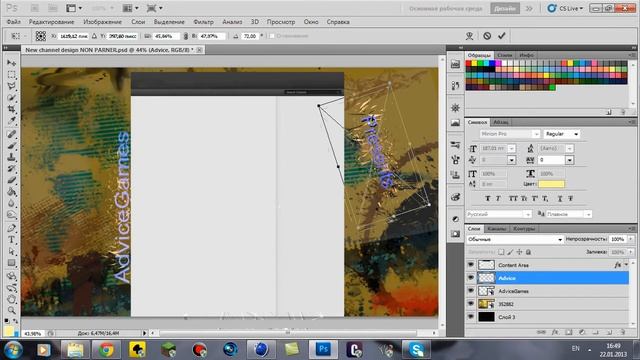Select the Horizontal Type tool
The image size is (640, 360).
tap(11, 240)
